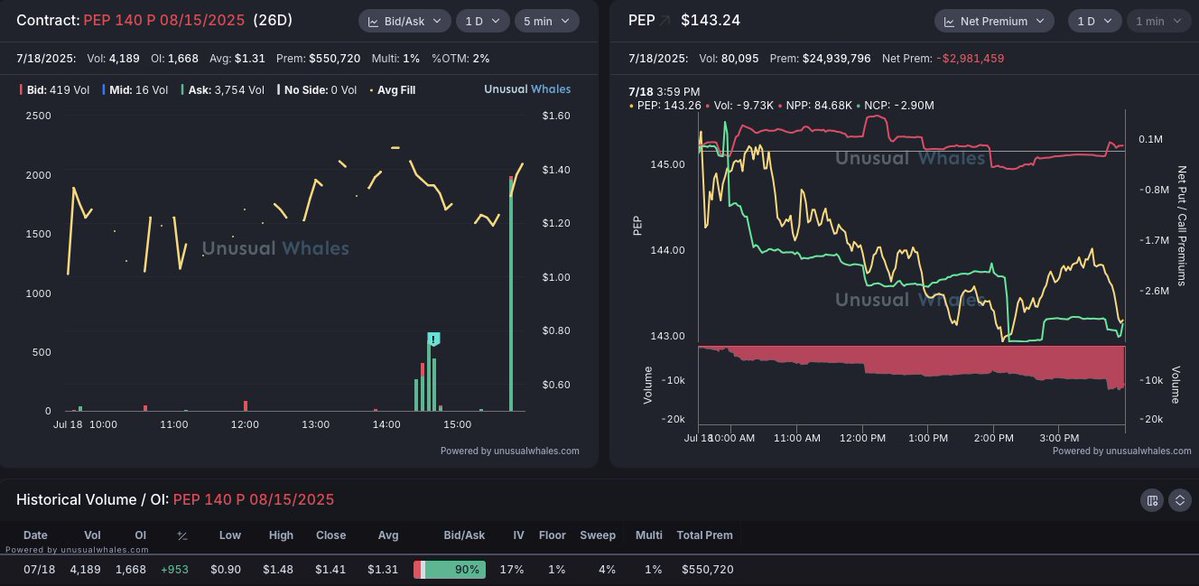
Task: Toggle the Avg Fill legend series
Action: (x=392, y=90)
